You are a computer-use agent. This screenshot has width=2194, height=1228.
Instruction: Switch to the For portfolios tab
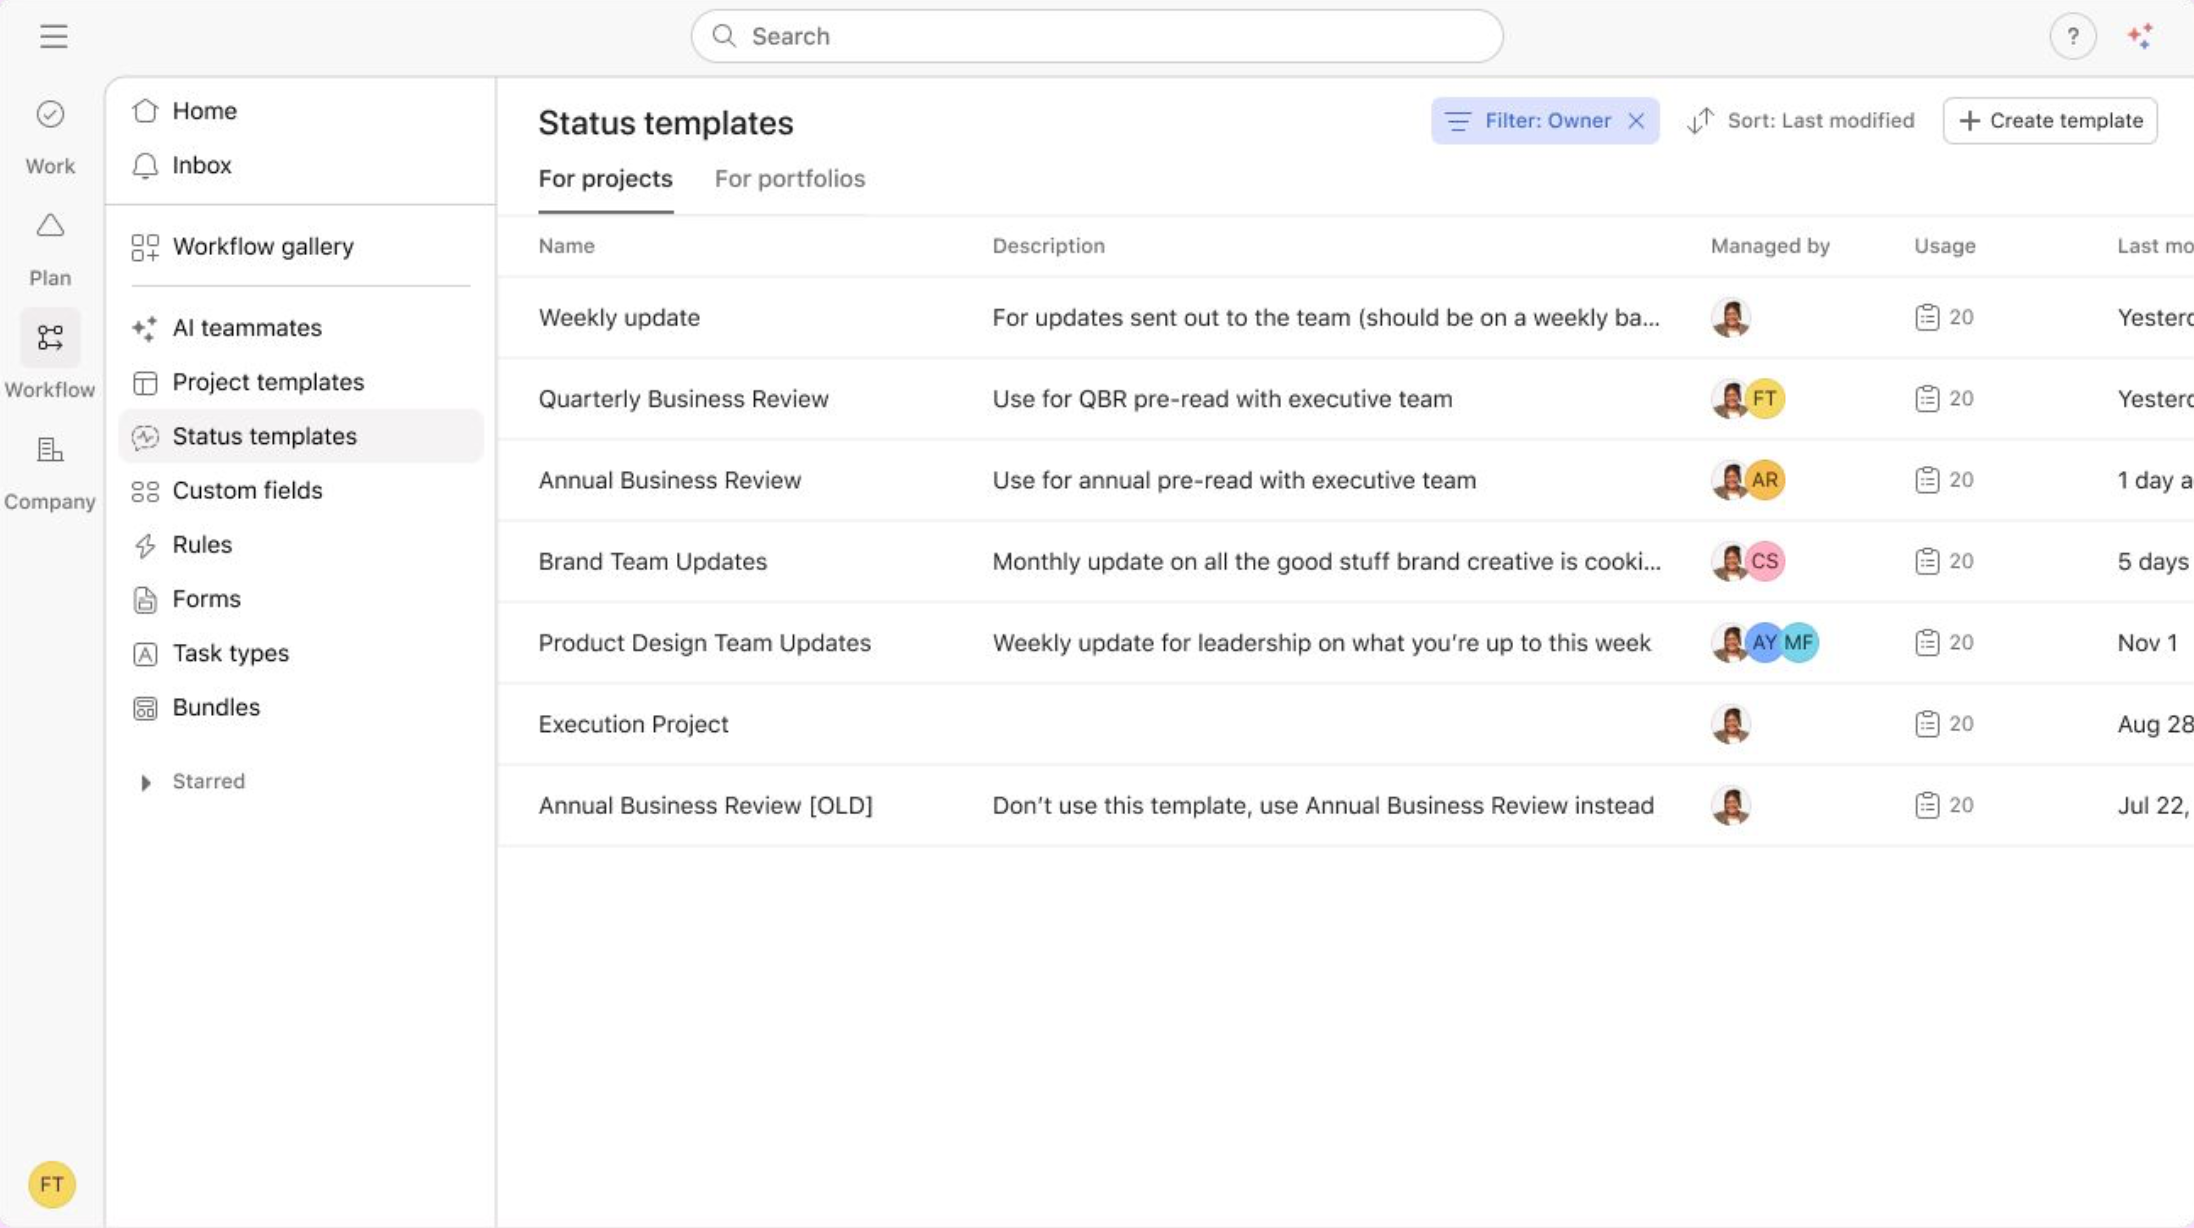(789, 179)
